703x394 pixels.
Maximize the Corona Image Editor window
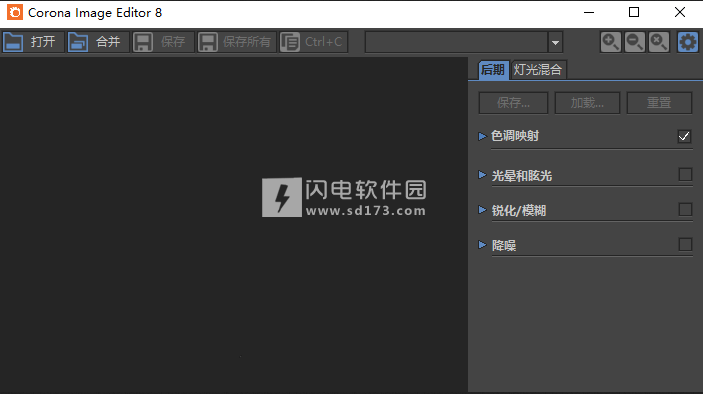(634, 13)
